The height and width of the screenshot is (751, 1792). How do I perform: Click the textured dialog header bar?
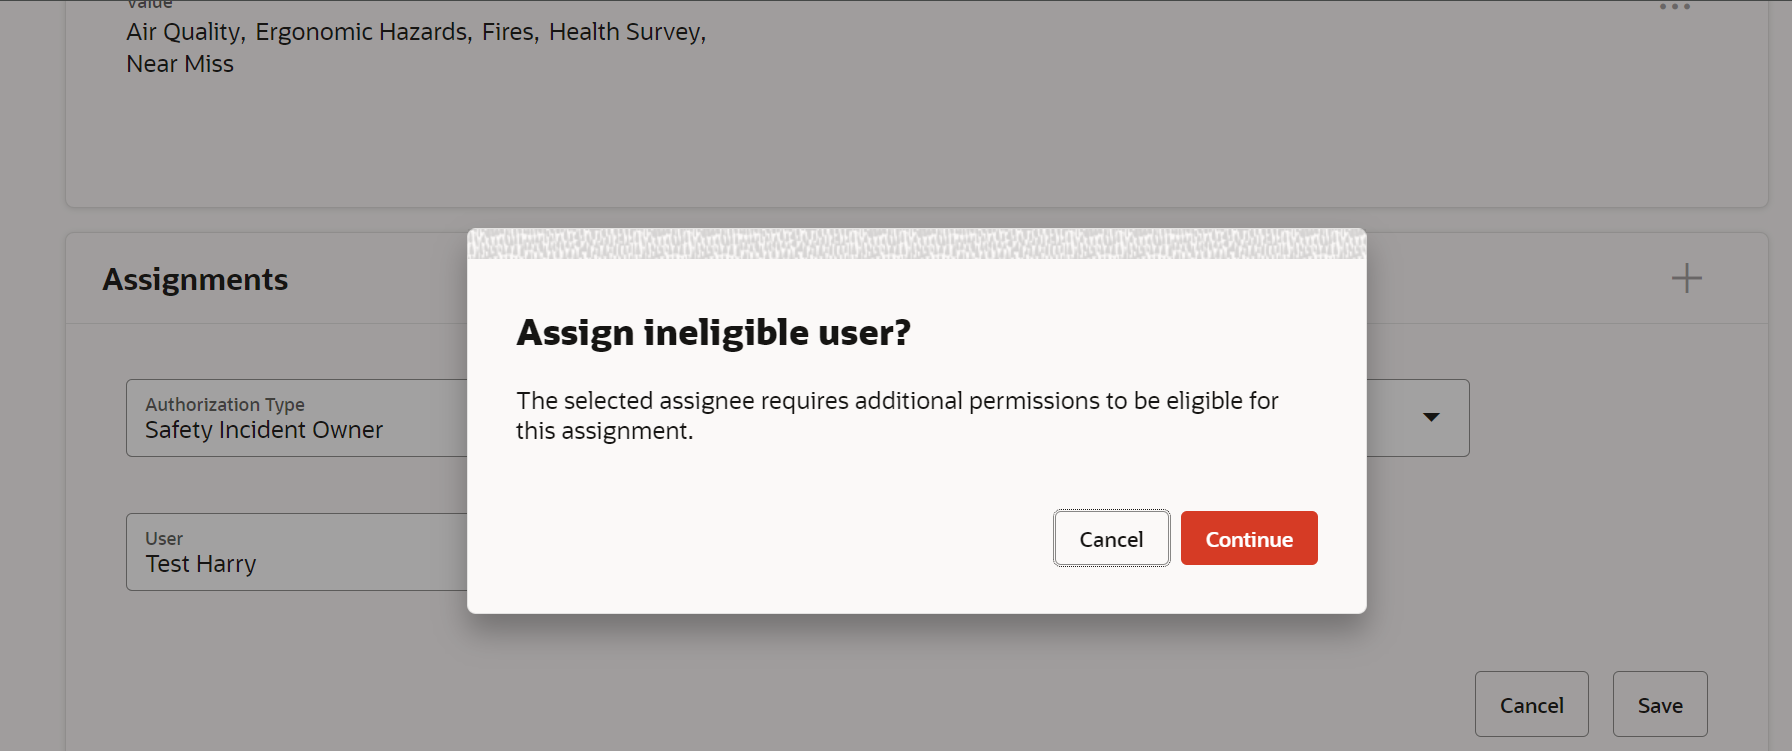tap(916, 240)
